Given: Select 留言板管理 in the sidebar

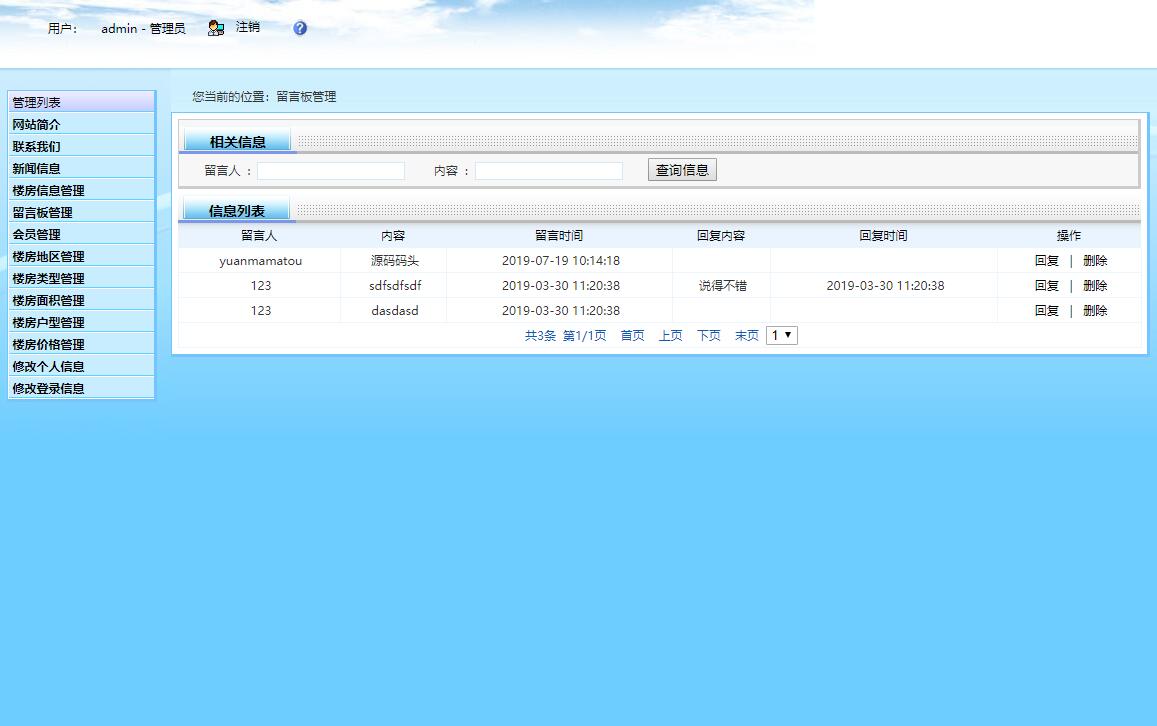Looking at the screenshot, I should tap(41, 211).
